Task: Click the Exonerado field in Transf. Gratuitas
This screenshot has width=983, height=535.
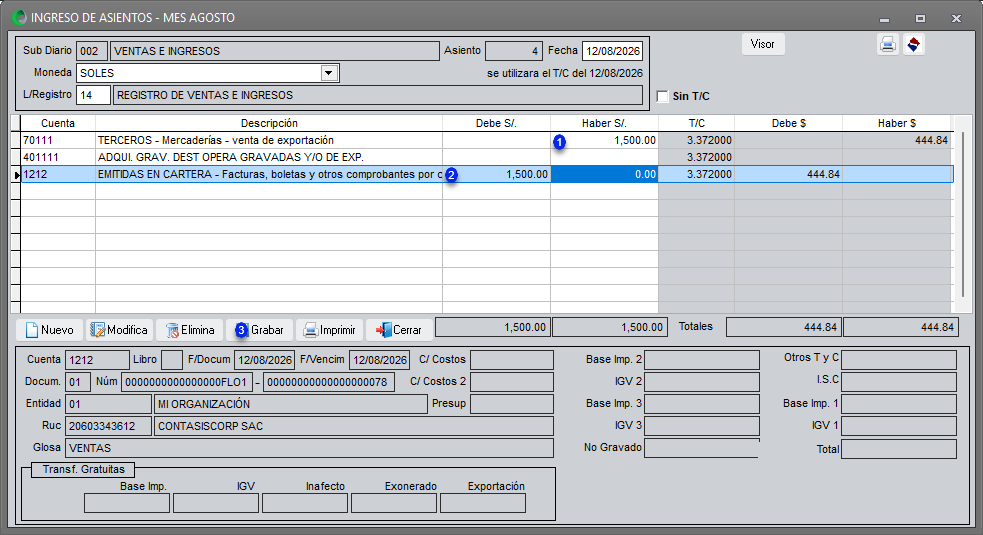Action: (394, 503)
